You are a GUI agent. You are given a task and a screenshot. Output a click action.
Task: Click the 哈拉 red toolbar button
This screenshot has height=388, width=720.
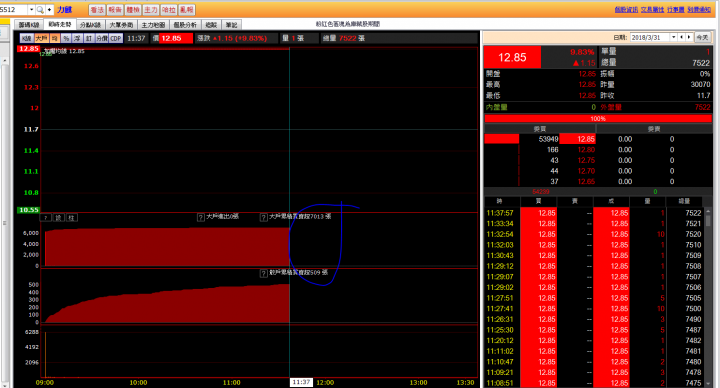tap(169, 10)
